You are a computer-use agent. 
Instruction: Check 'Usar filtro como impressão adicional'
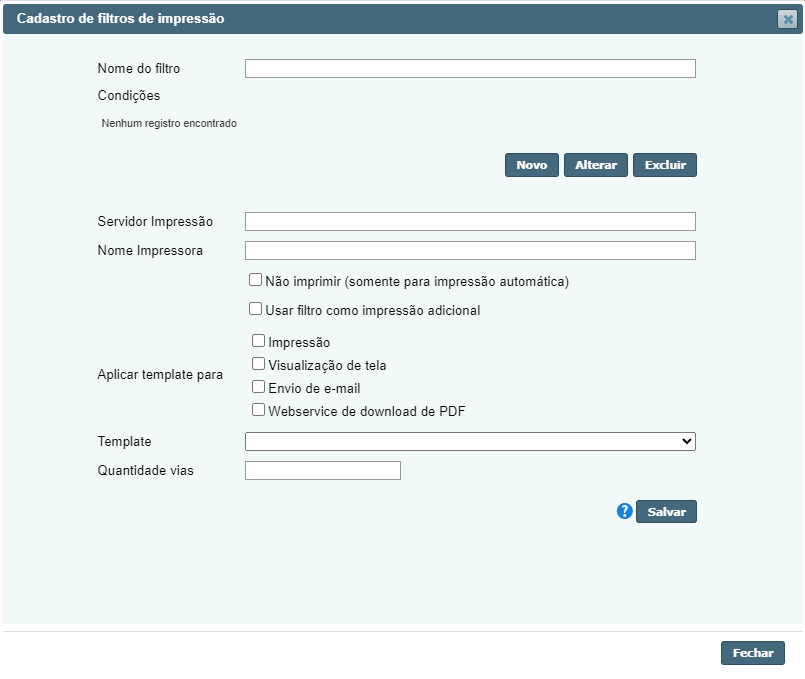coord(256,309)
